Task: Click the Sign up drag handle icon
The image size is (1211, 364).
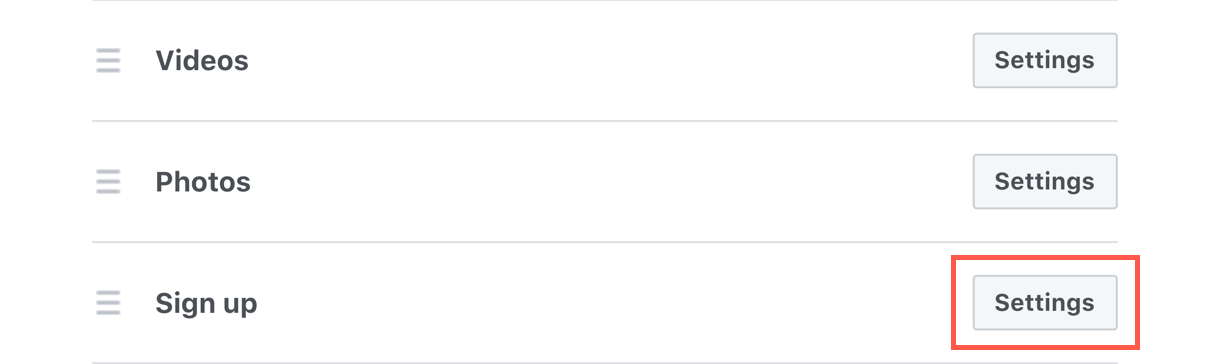Action: 108,302
